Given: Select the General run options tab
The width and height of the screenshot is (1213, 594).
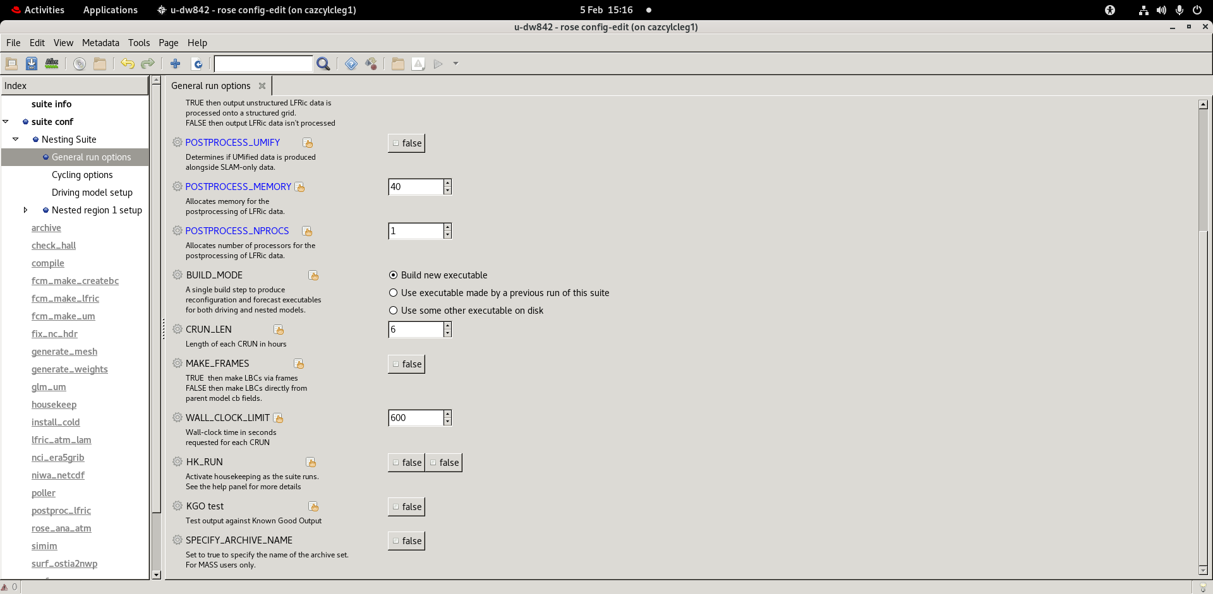Looking at the screenshot, I should pos(210,86).
